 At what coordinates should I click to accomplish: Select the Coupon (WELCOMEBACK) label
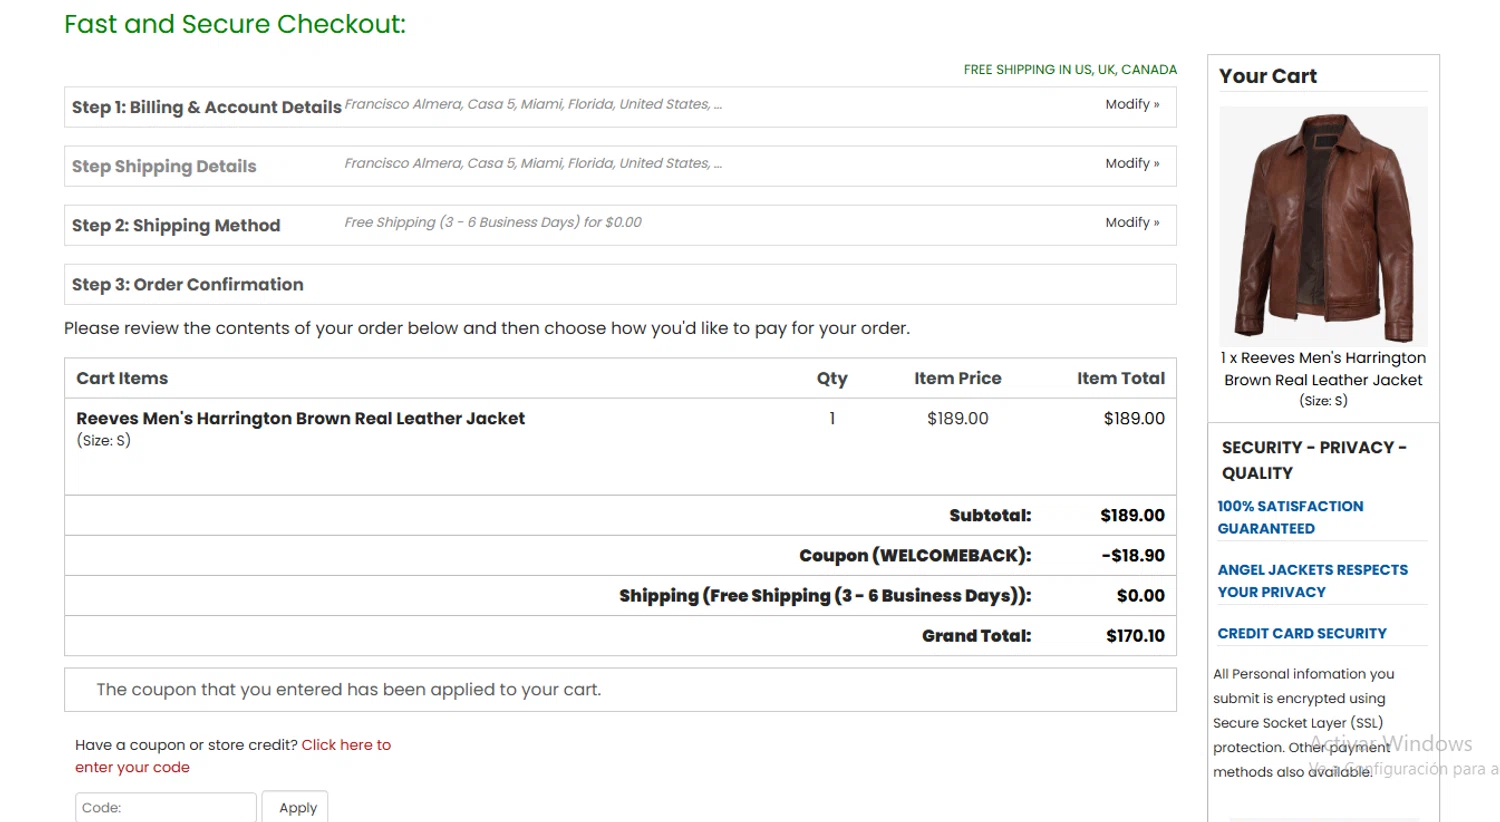click(x=915, y=555)
